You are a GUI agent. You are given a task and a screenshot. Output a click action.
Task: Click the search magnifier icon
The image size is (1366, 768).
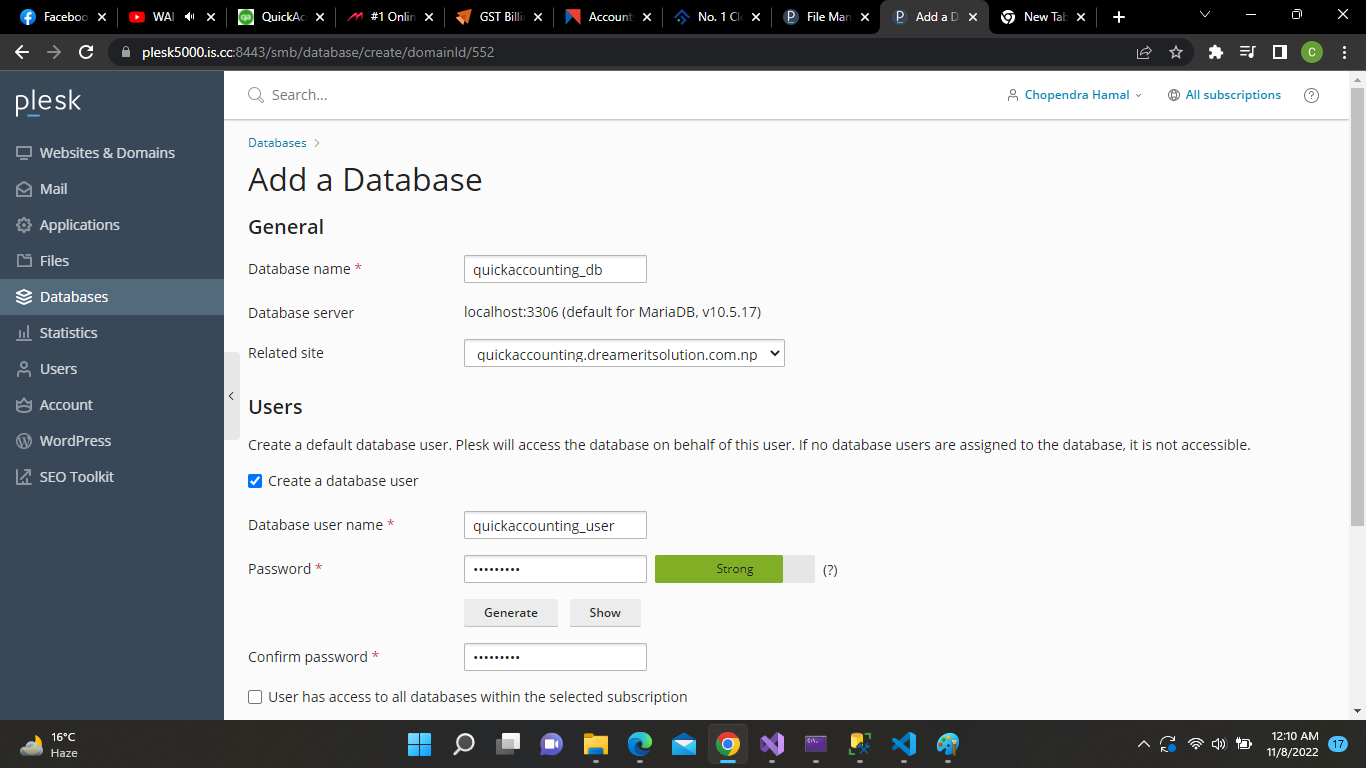pos(256,95)
